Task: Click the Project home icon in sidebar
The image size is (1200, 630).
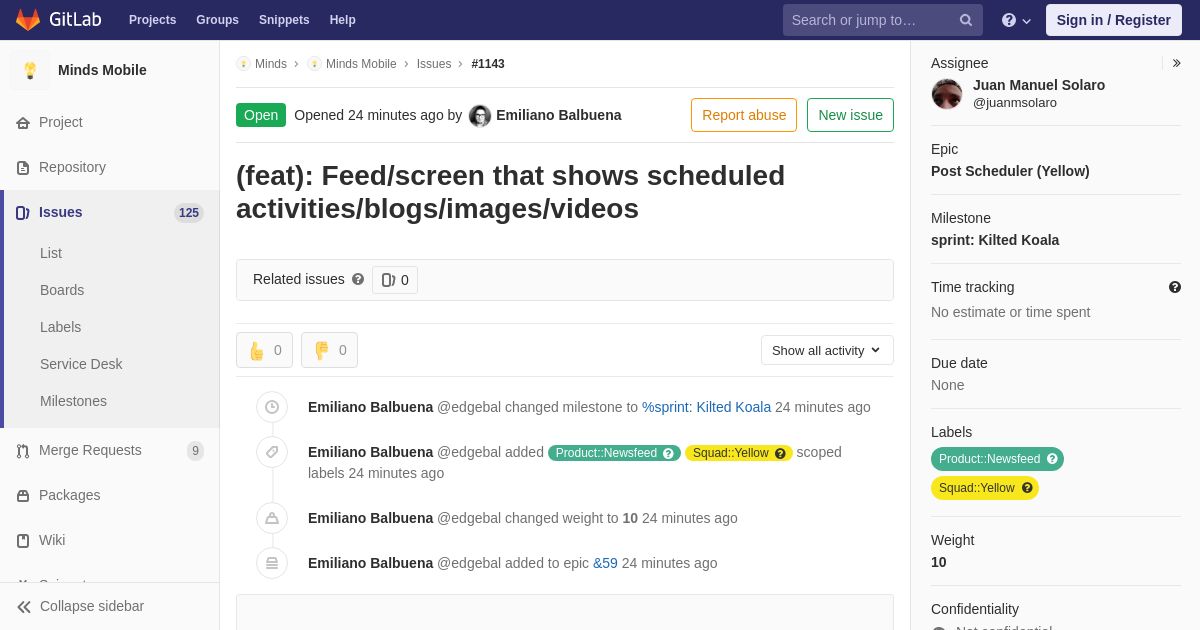Action: 23,123
